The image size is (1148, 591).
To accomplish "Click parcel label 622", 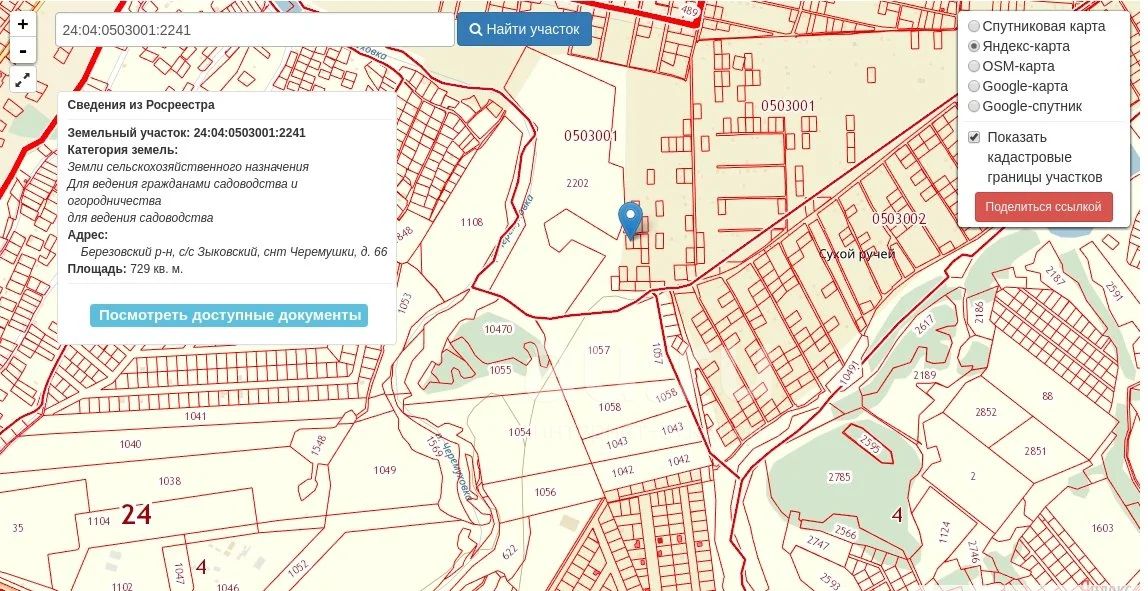I will tap(510, 552).
